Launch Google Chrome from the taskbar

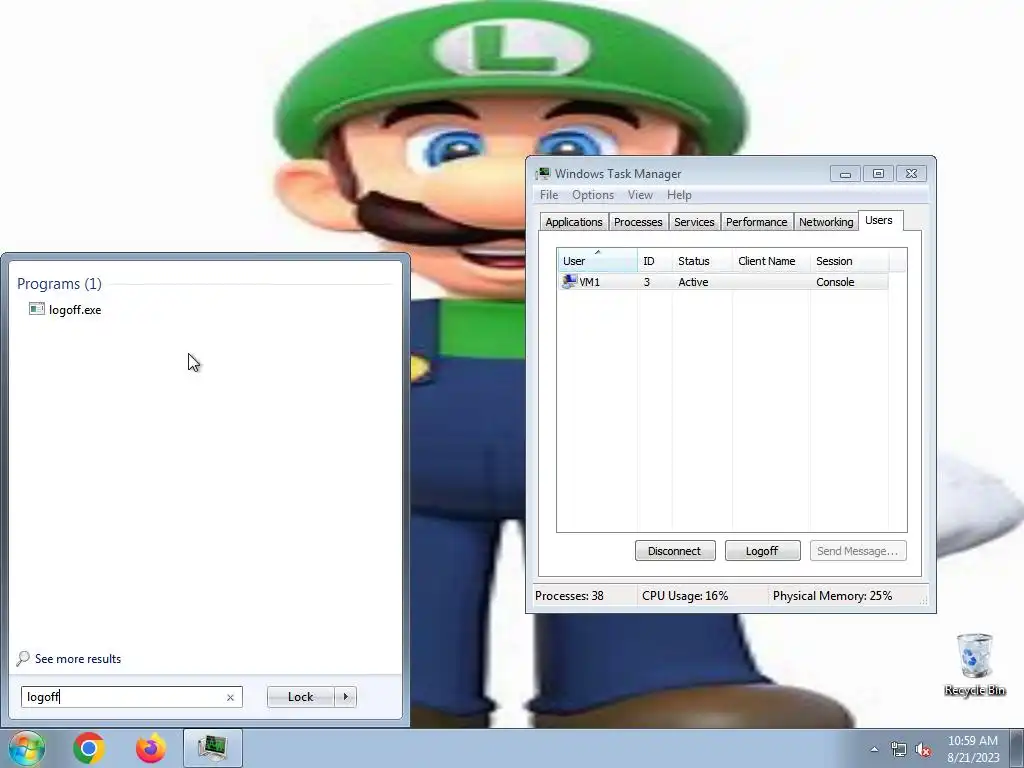(x=89, y=748)
